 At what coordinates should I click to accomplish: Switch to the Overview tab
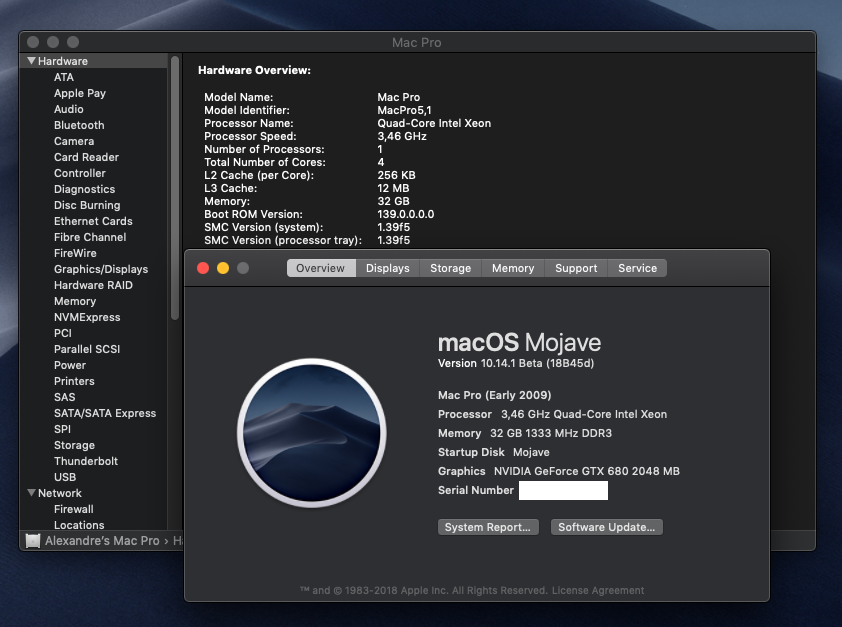[321, 268]
